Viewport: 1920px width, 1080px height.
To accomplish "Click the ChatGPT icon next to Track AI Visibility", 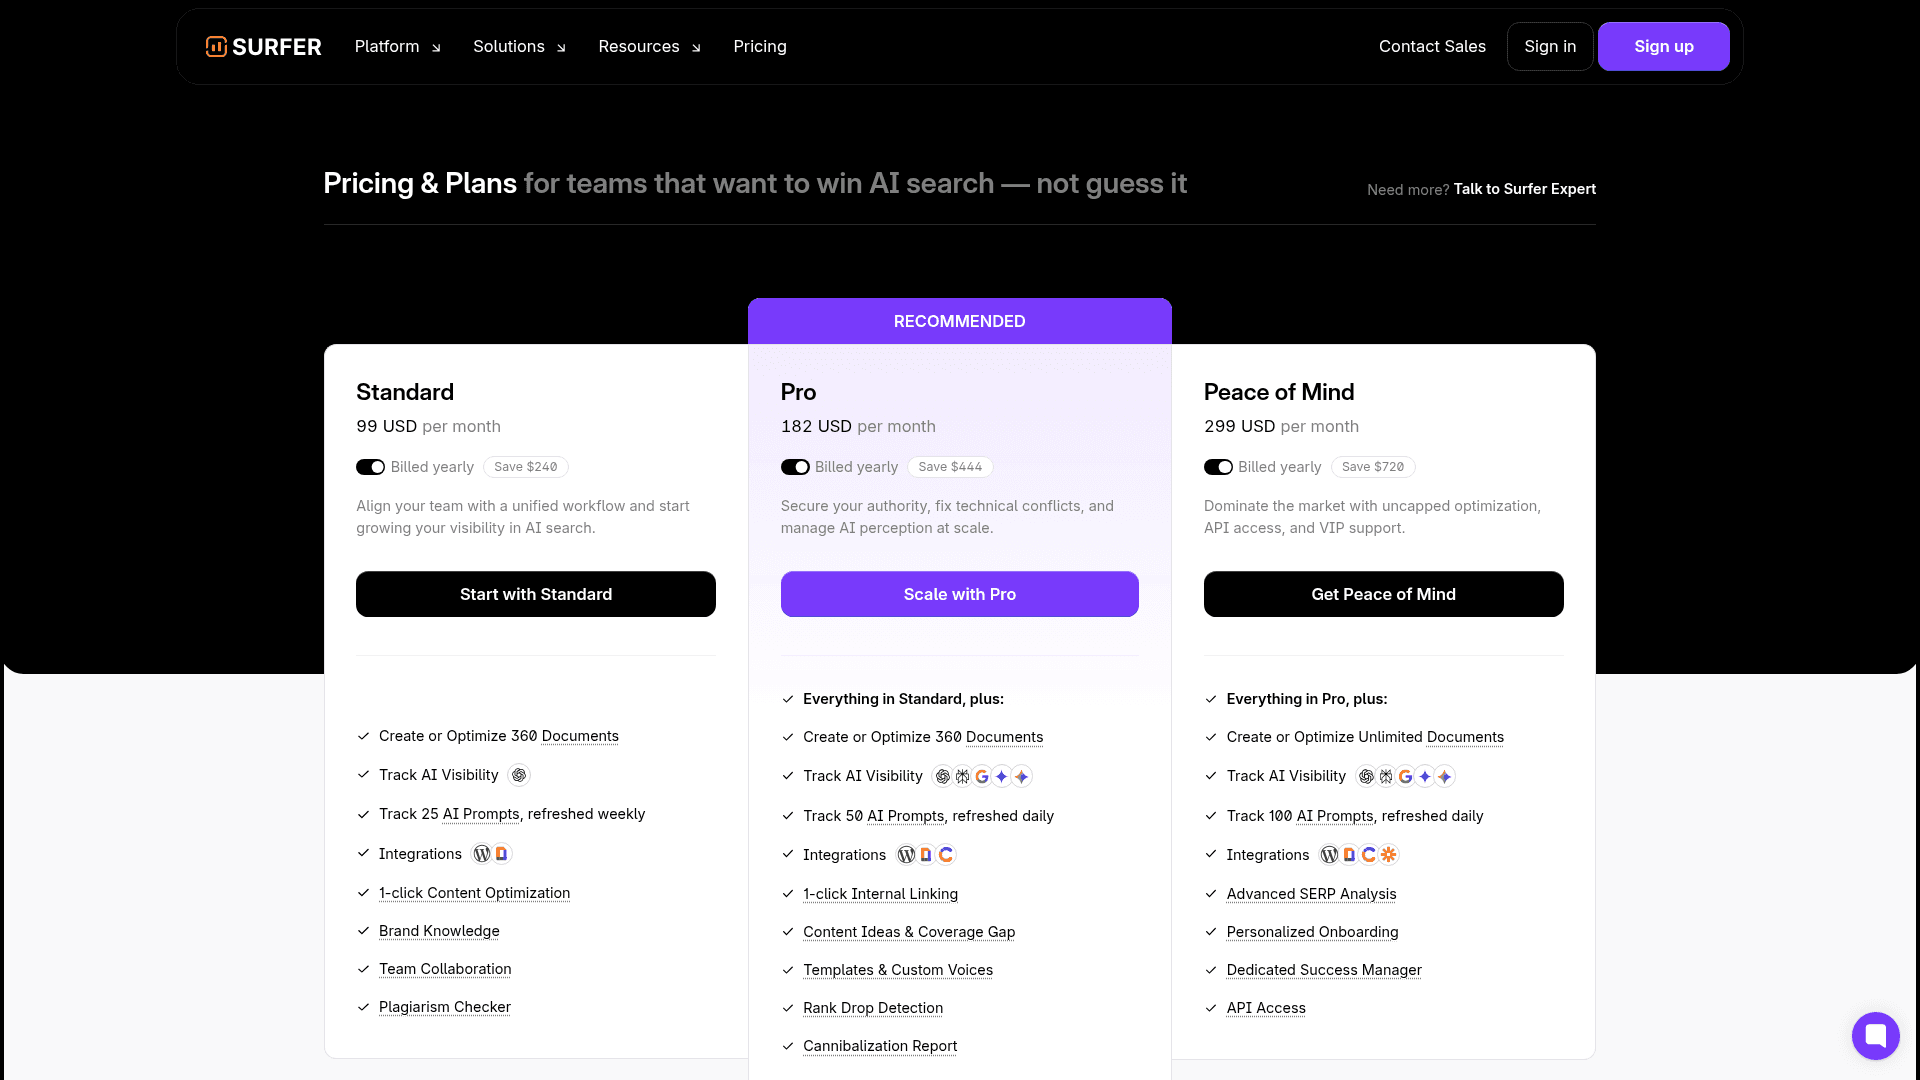I will 518,775.
